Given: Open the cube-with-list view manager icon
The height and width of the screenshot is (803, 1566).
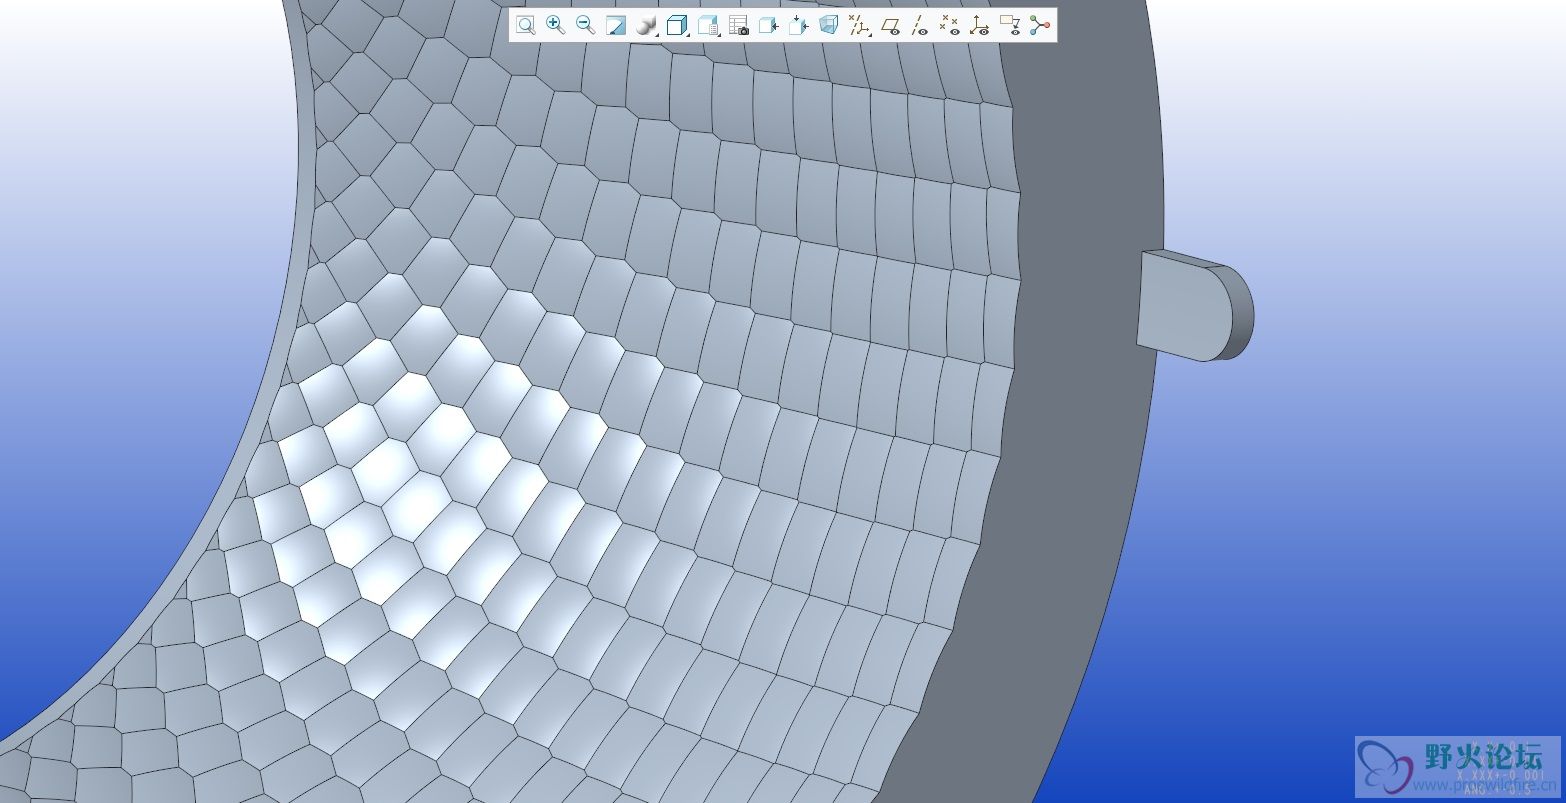Looking at the screenshot, I should pyautogui.click(x=708, y=25).
